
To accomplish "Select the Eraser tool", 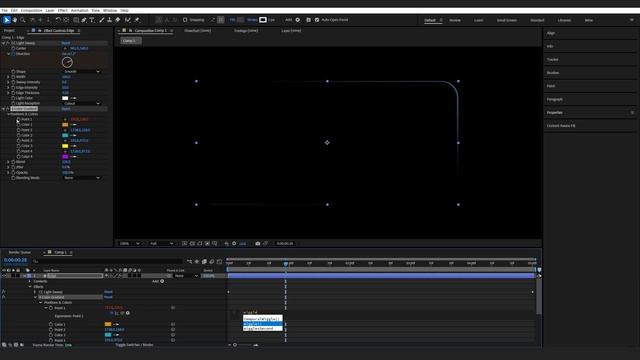I will (x=118, y=20).
